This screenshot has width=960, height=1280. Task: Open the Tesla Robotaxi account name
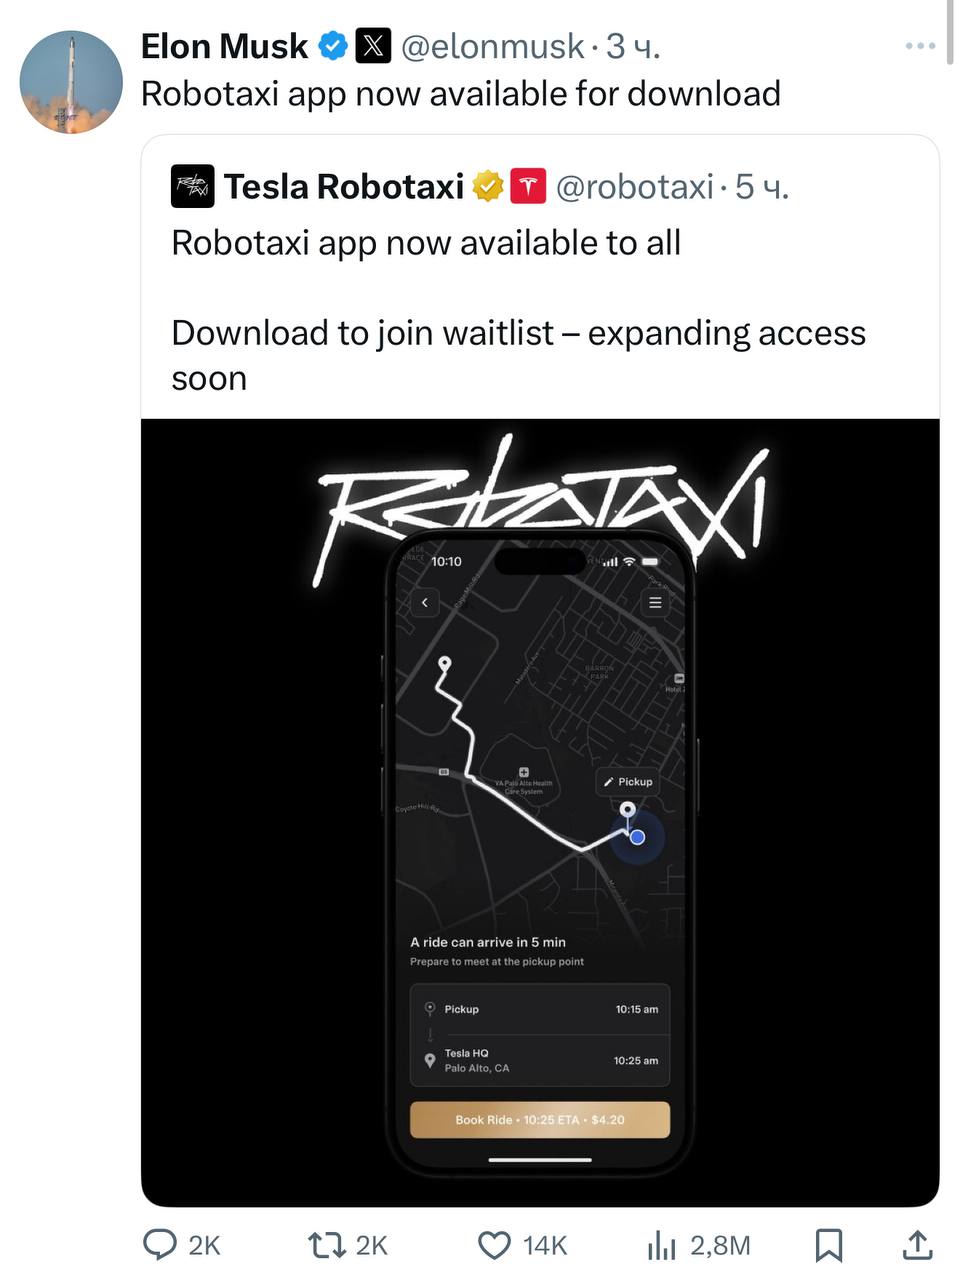click(344, 186)
